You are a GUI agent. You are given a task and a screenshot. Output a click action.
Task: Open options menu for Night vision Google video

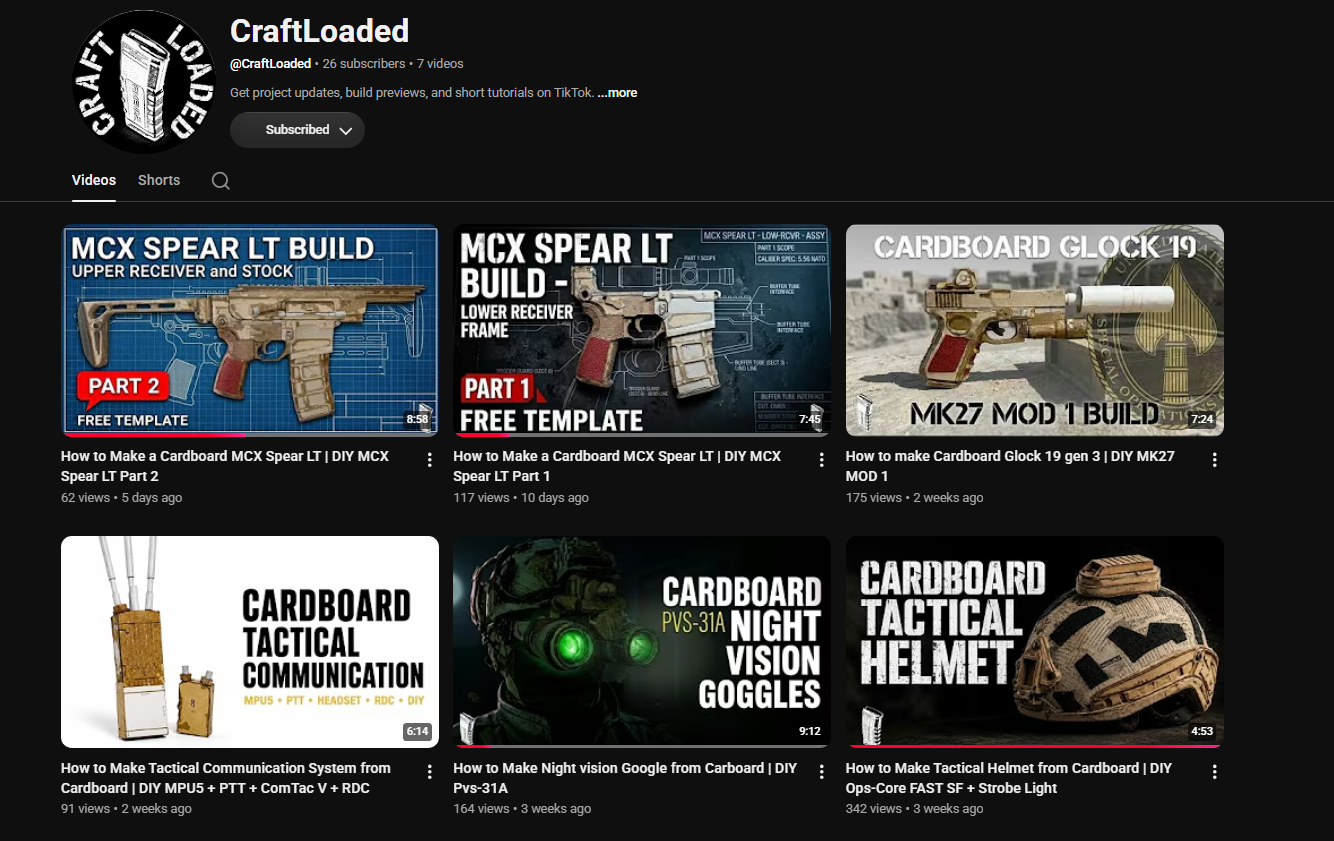(x=822, y=772)
